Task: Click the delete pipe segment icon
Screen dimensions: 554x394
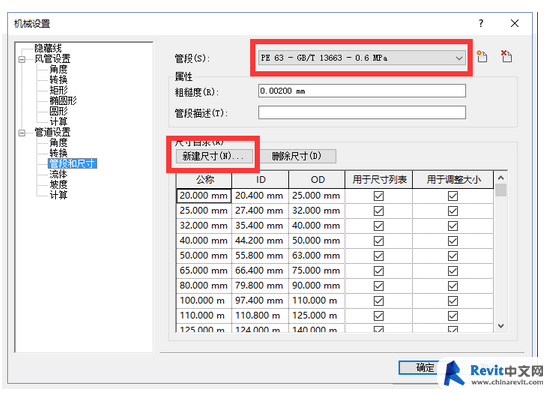Action: (x=506, y=56)
